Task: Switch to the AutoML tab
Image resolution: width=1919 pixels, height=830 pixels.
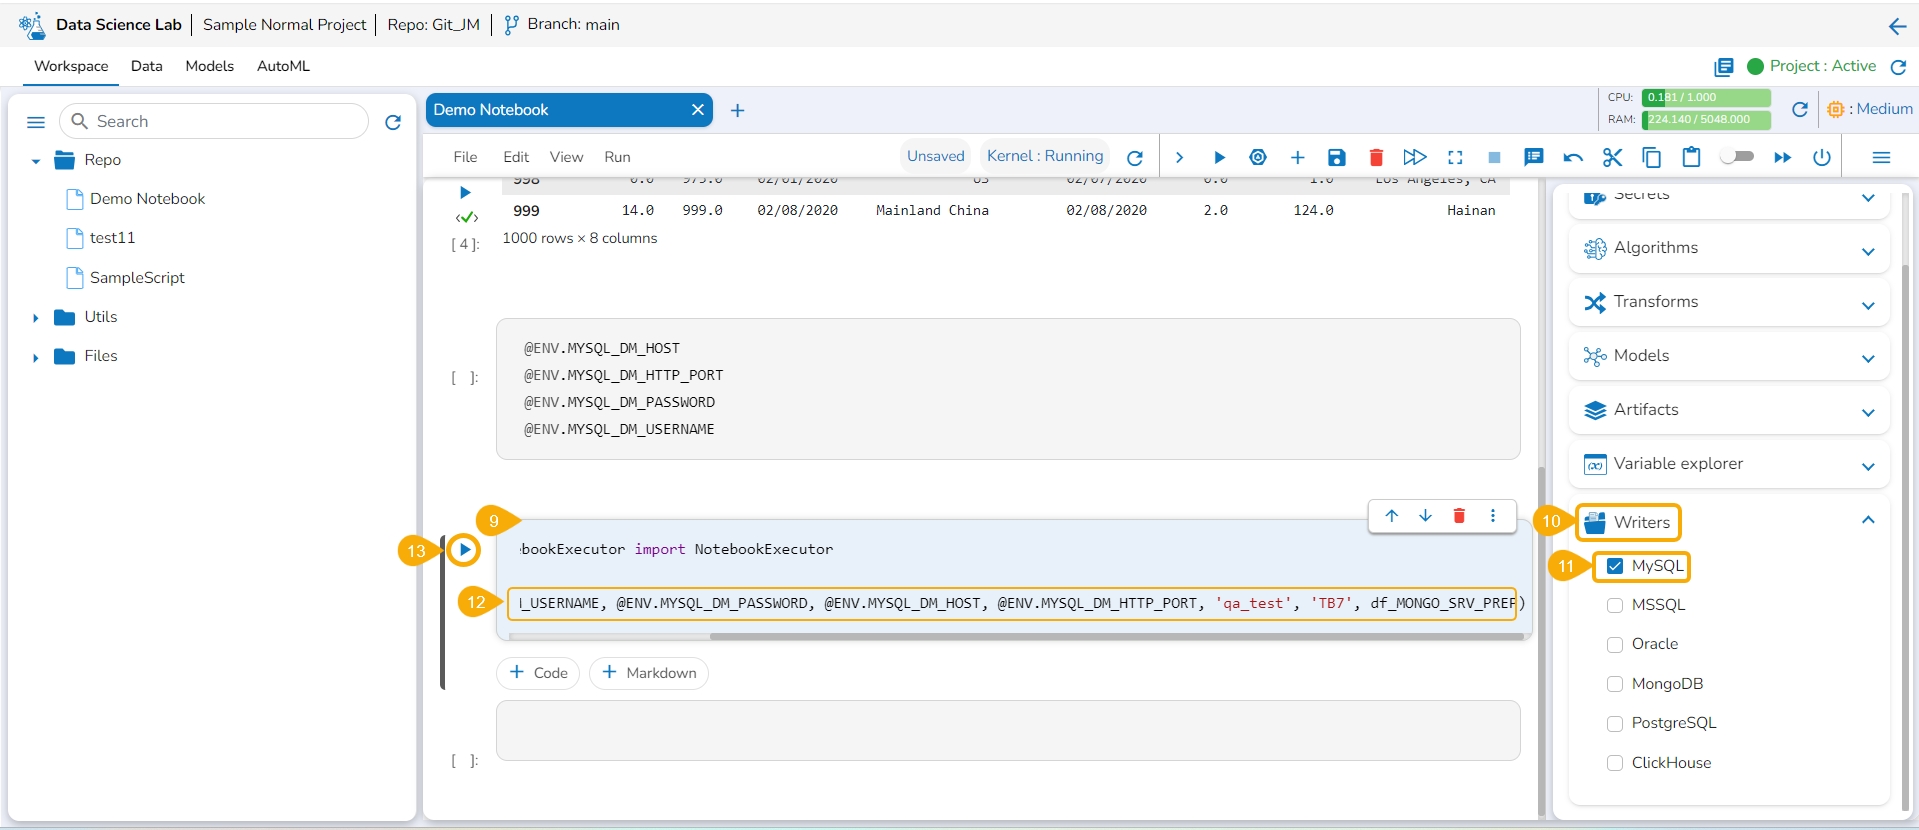Action: tap(283, 66)
